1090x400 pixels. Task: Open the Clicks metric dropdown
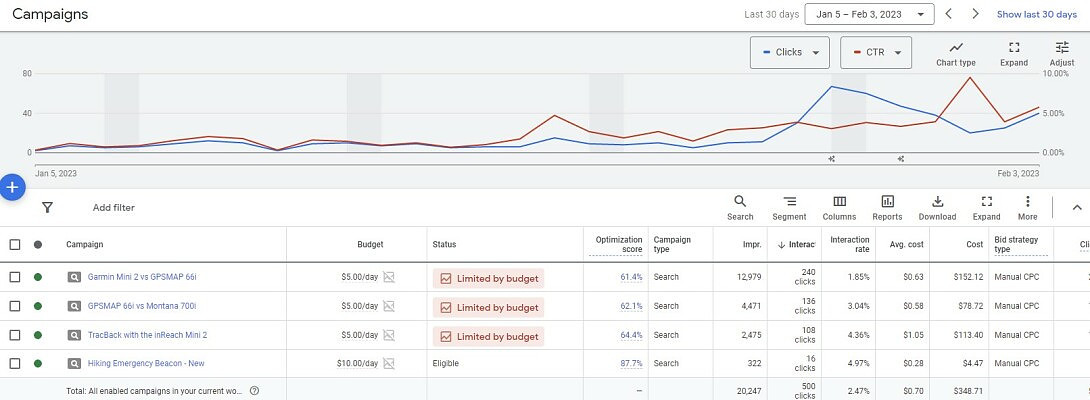pyautogui.click(x=790, y=53)
